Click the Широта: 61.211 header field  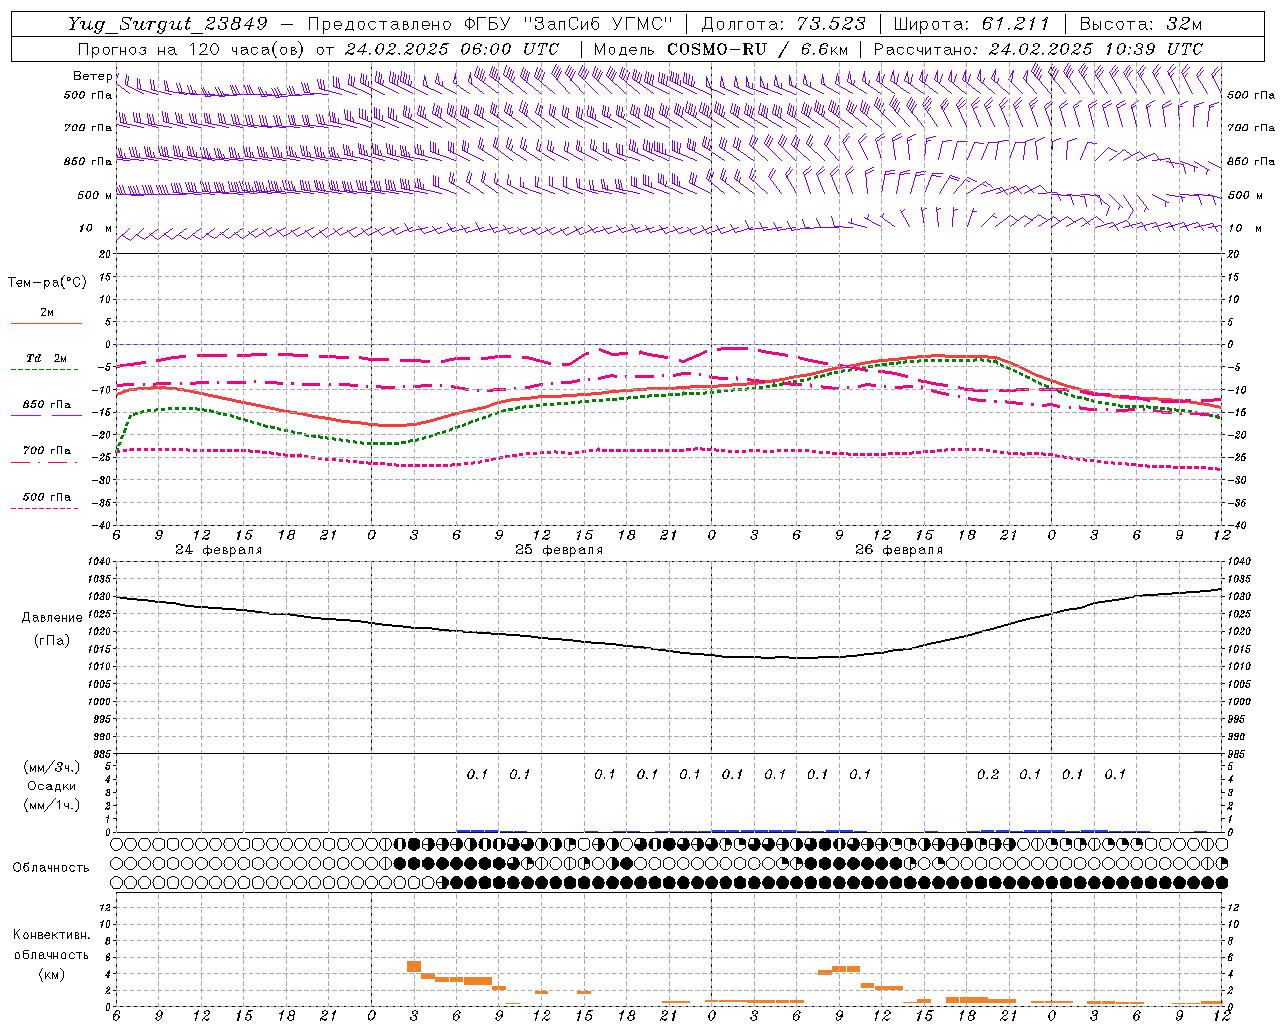(971, 24)
